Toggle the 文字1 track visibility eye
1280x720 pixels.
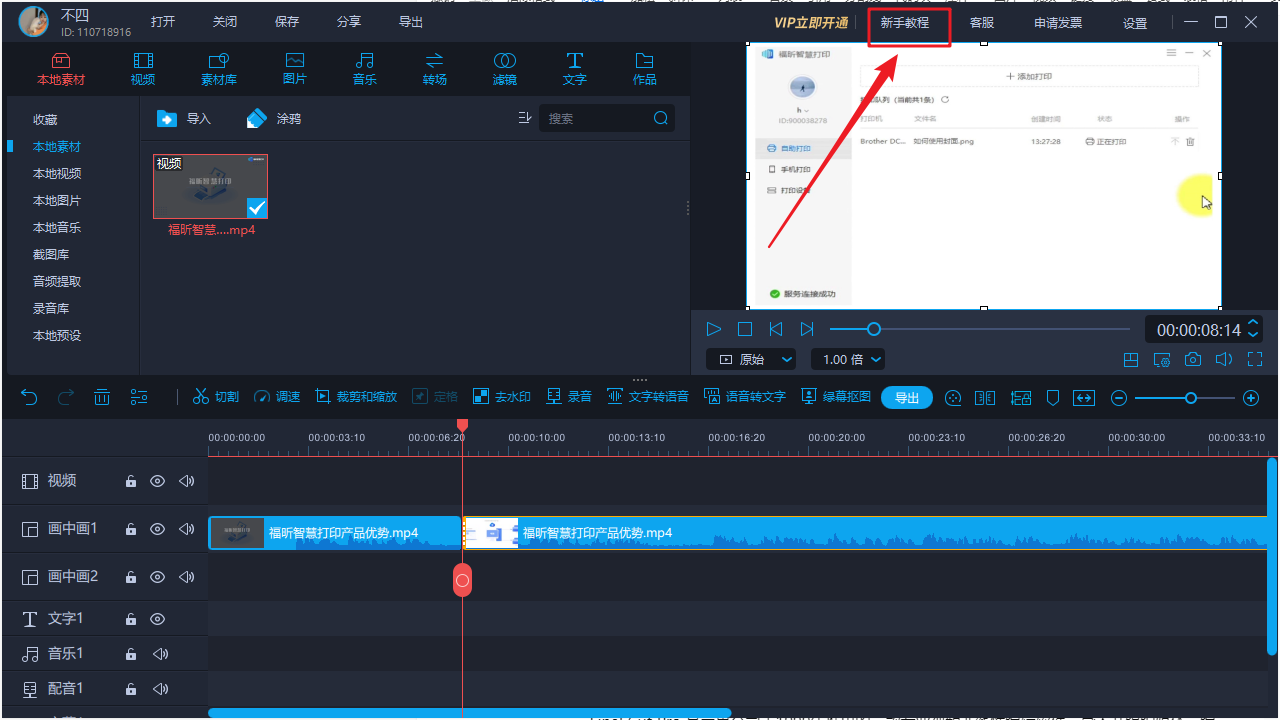pos(157,619)
